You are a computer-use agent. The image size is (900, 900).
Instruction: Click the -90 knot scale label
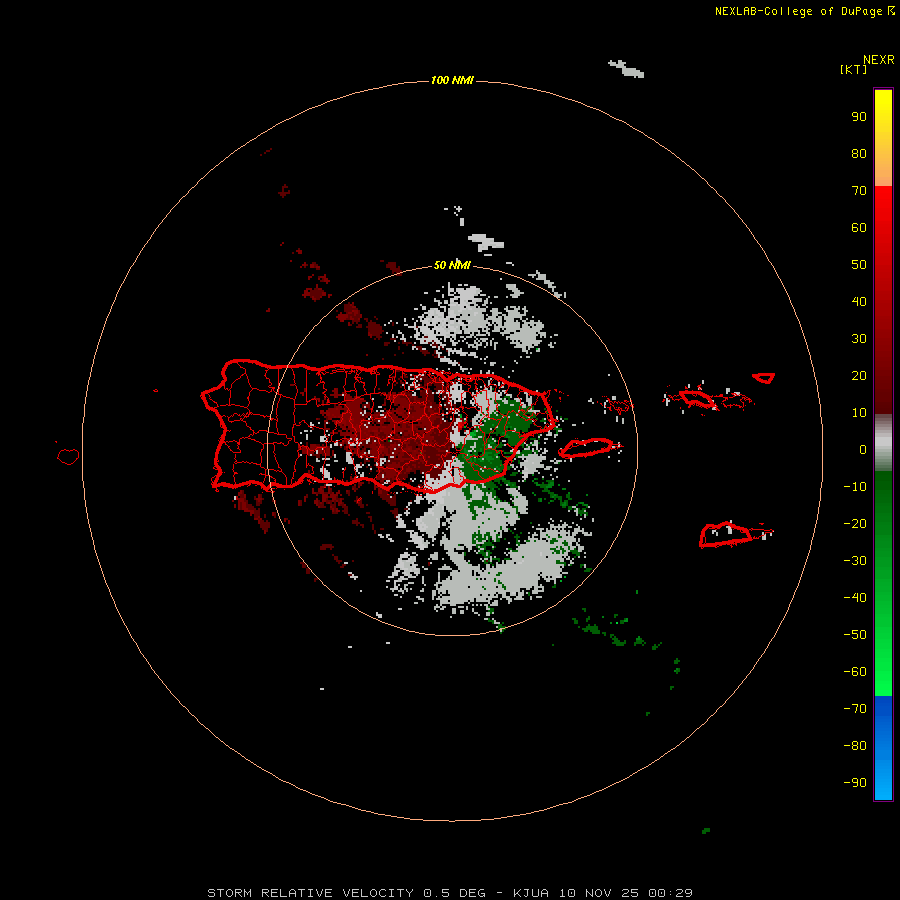(855, 783)
